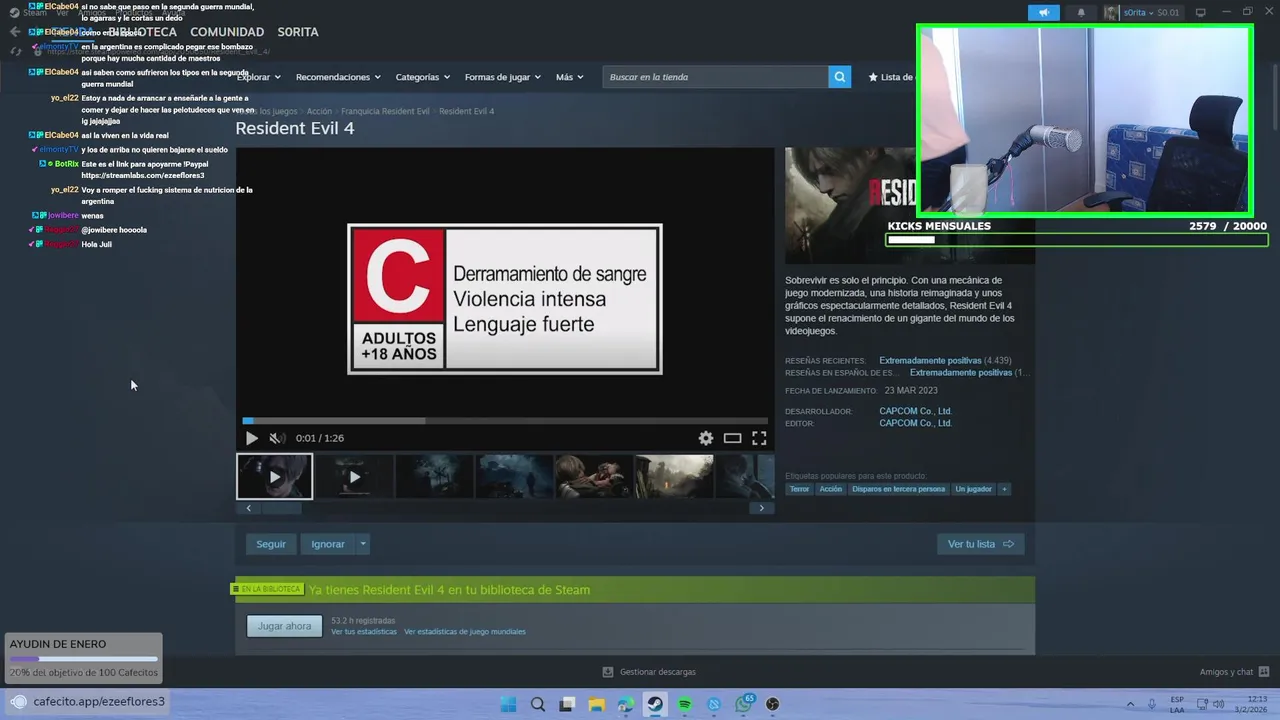Select the first trailer thumbnail
Image resolution: width=1280 pixels, height=720 pixels.
[274, 477]
